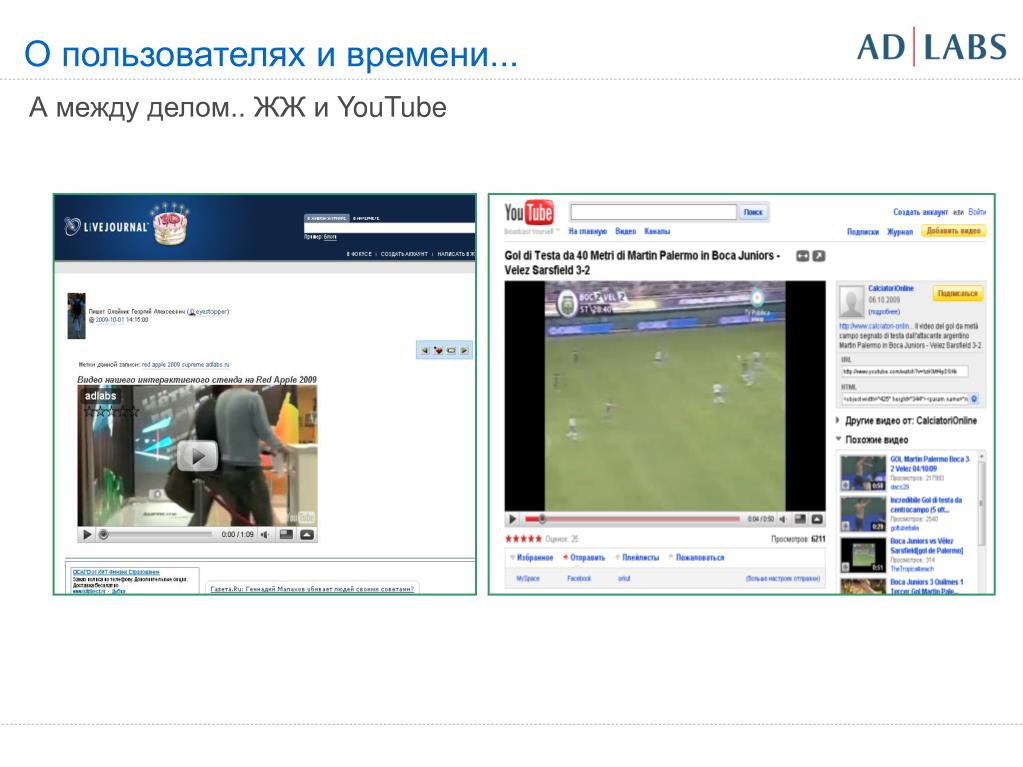The image size is (1023, 767).
Task: Open the Избранное favorites tab
Action: pos(532,558)
